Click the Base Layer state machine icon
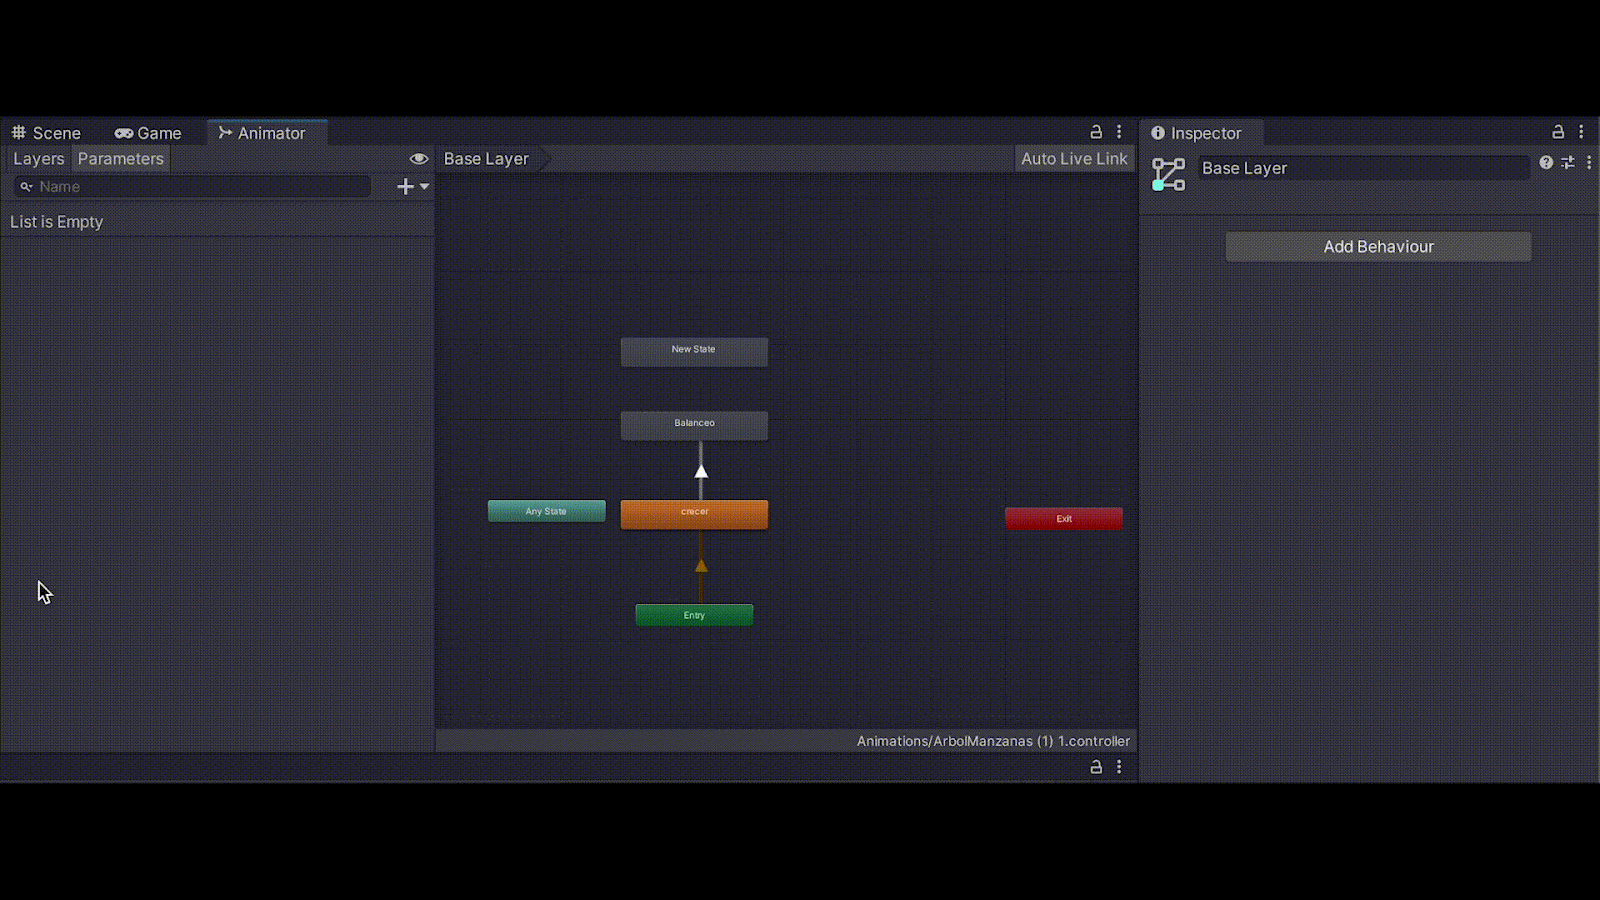This screenshot has height=900, width=1600. coord(1168,175)
